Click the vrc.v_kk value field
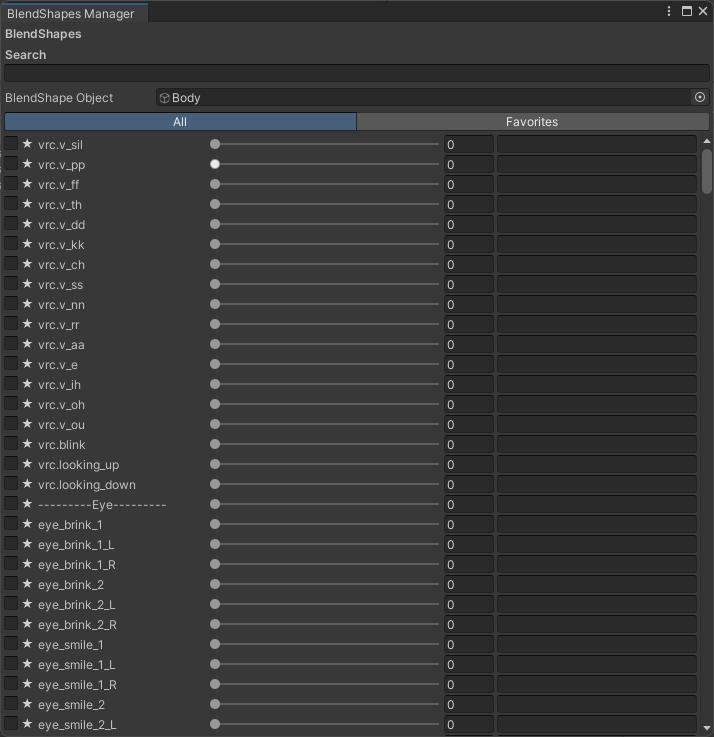This screenshot has height=737, width=714. pyautogui.click(x=468, y=245)
